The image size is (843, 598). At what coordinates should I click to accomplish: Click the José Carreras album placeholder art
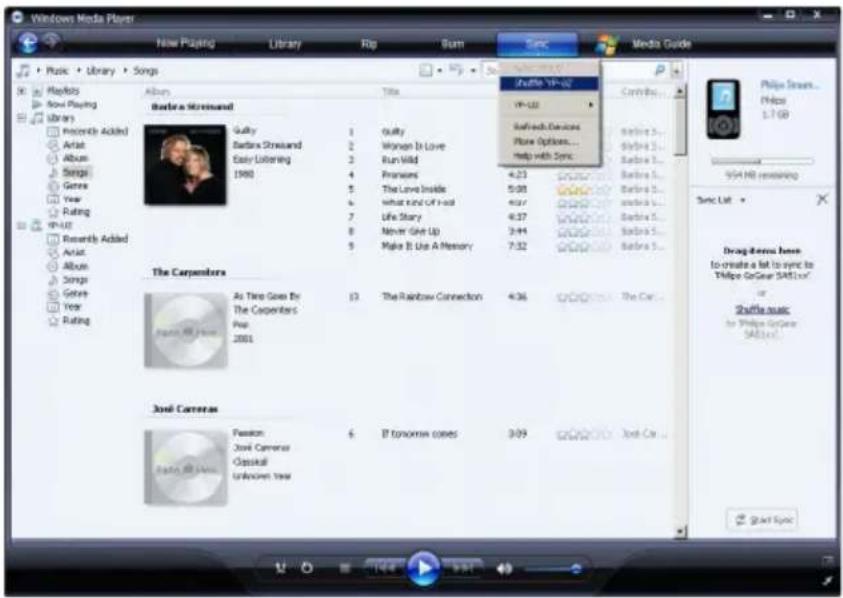point(185,467)
